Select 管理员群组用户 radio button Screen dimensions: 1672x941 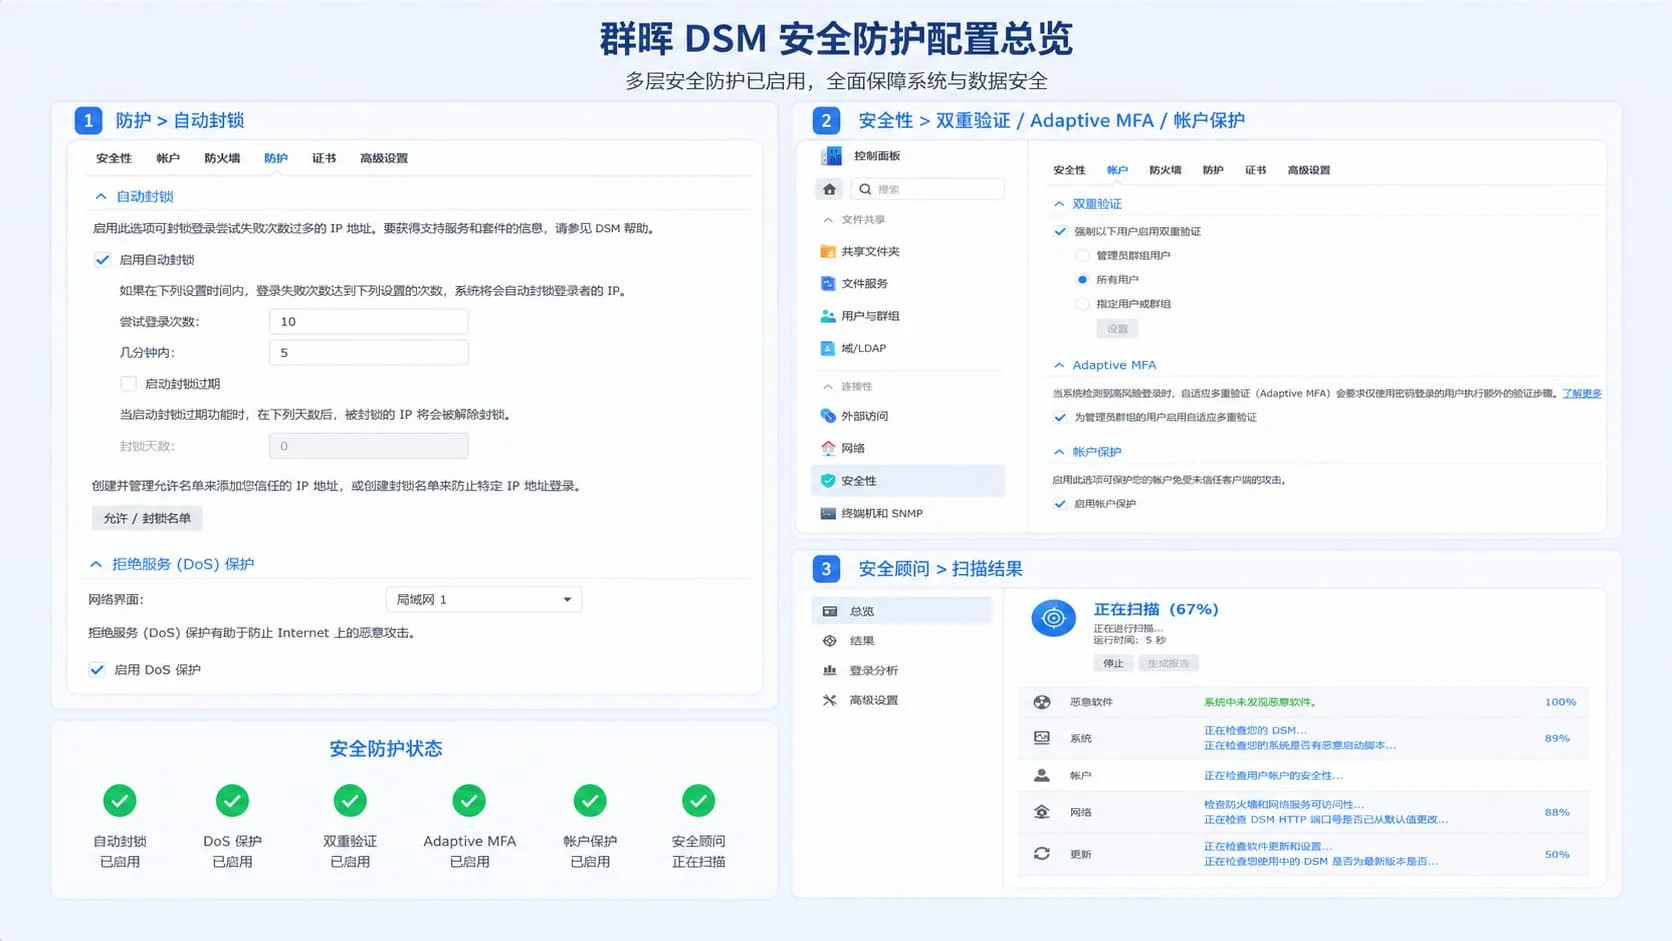point(1082,255)
